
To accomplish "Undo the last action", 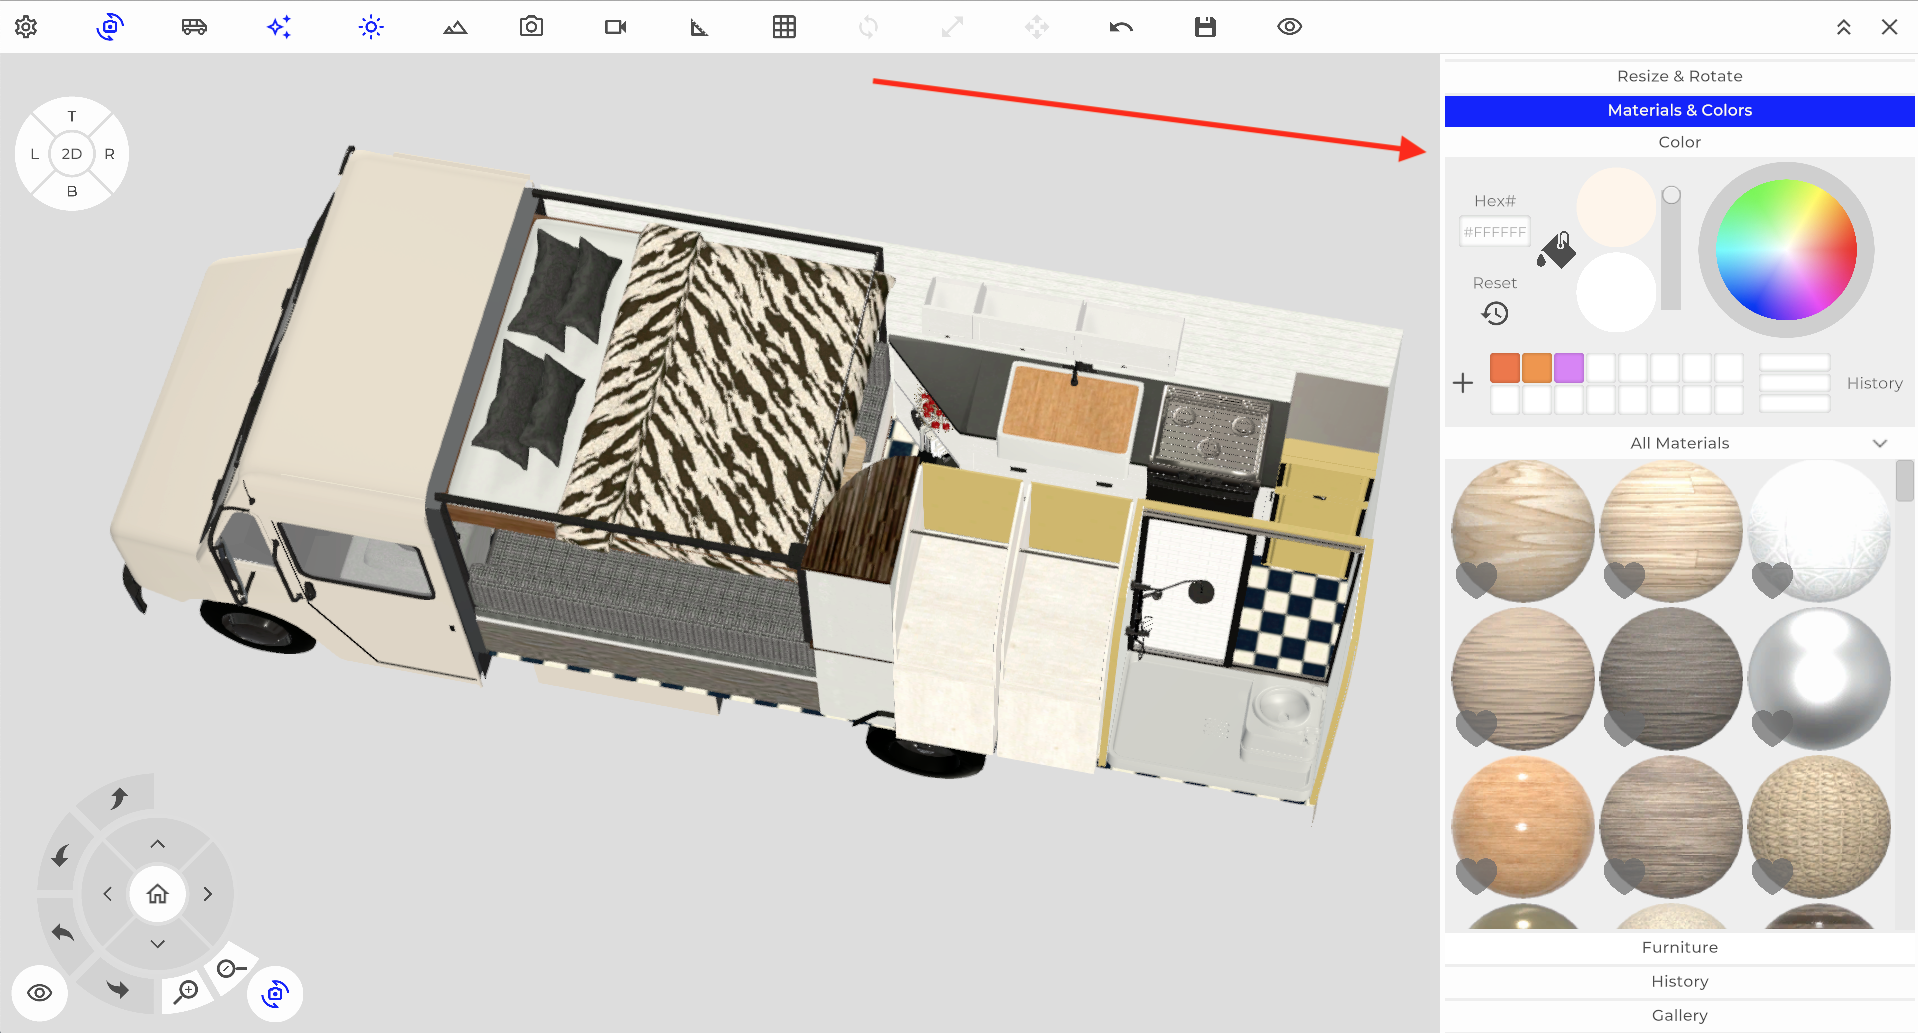I will [x=1121, y=27].
